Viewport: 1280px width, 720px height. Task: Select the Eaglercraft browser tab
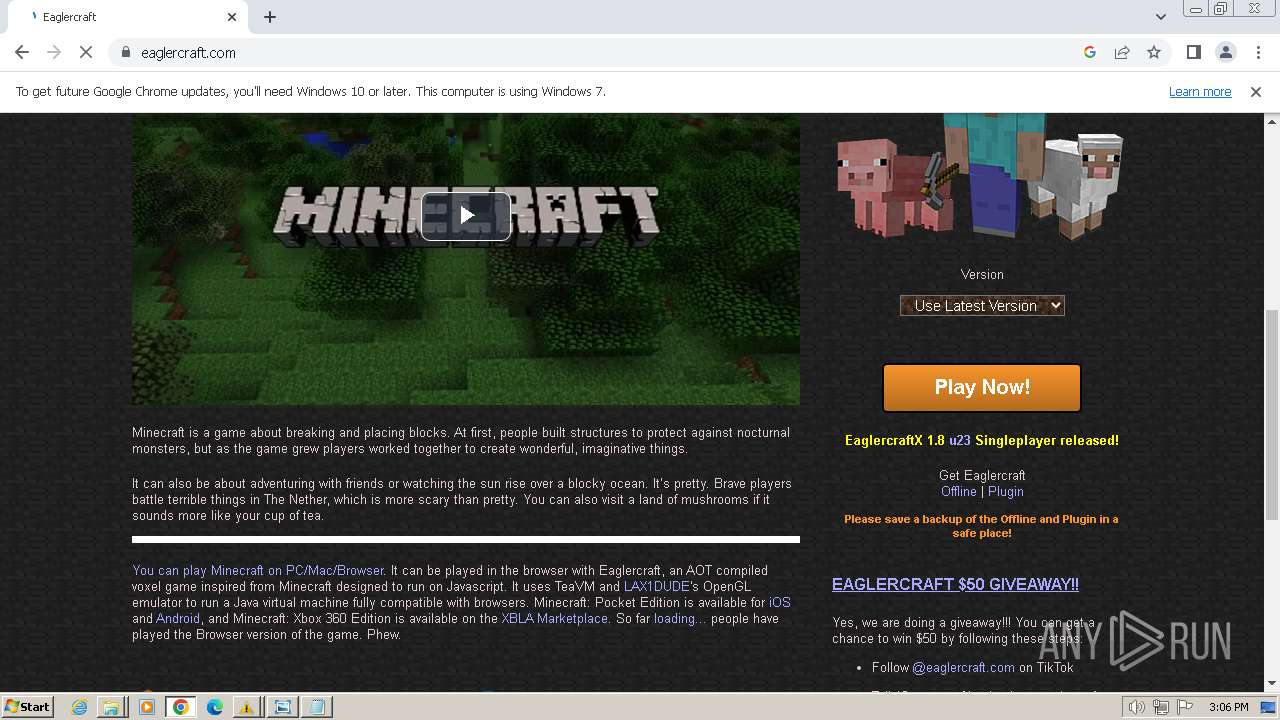[130, 17]
